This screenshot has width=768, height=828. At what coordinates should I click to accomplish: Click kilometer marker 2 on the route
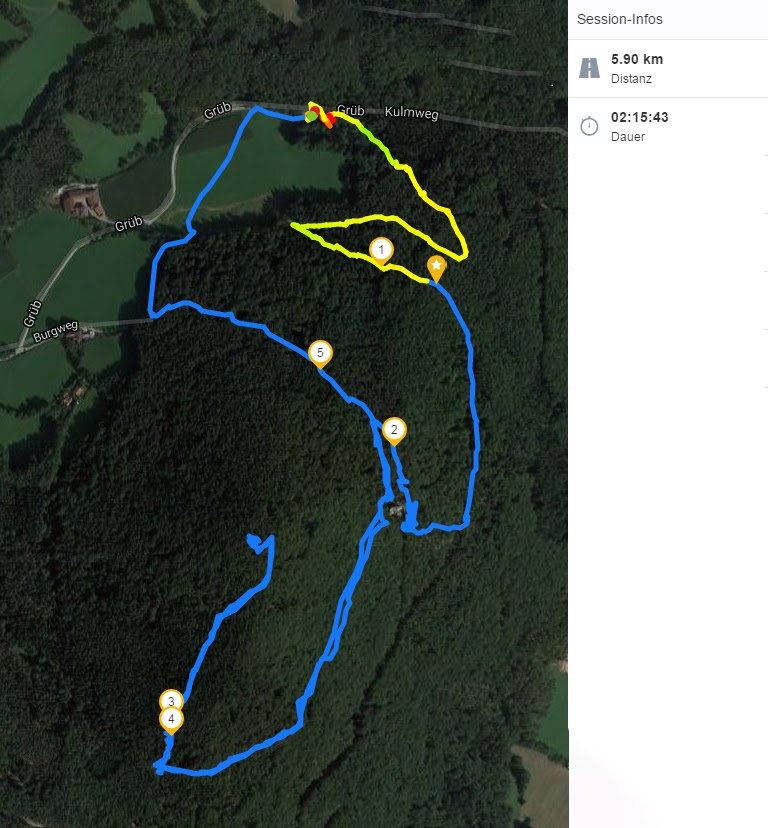394,431
